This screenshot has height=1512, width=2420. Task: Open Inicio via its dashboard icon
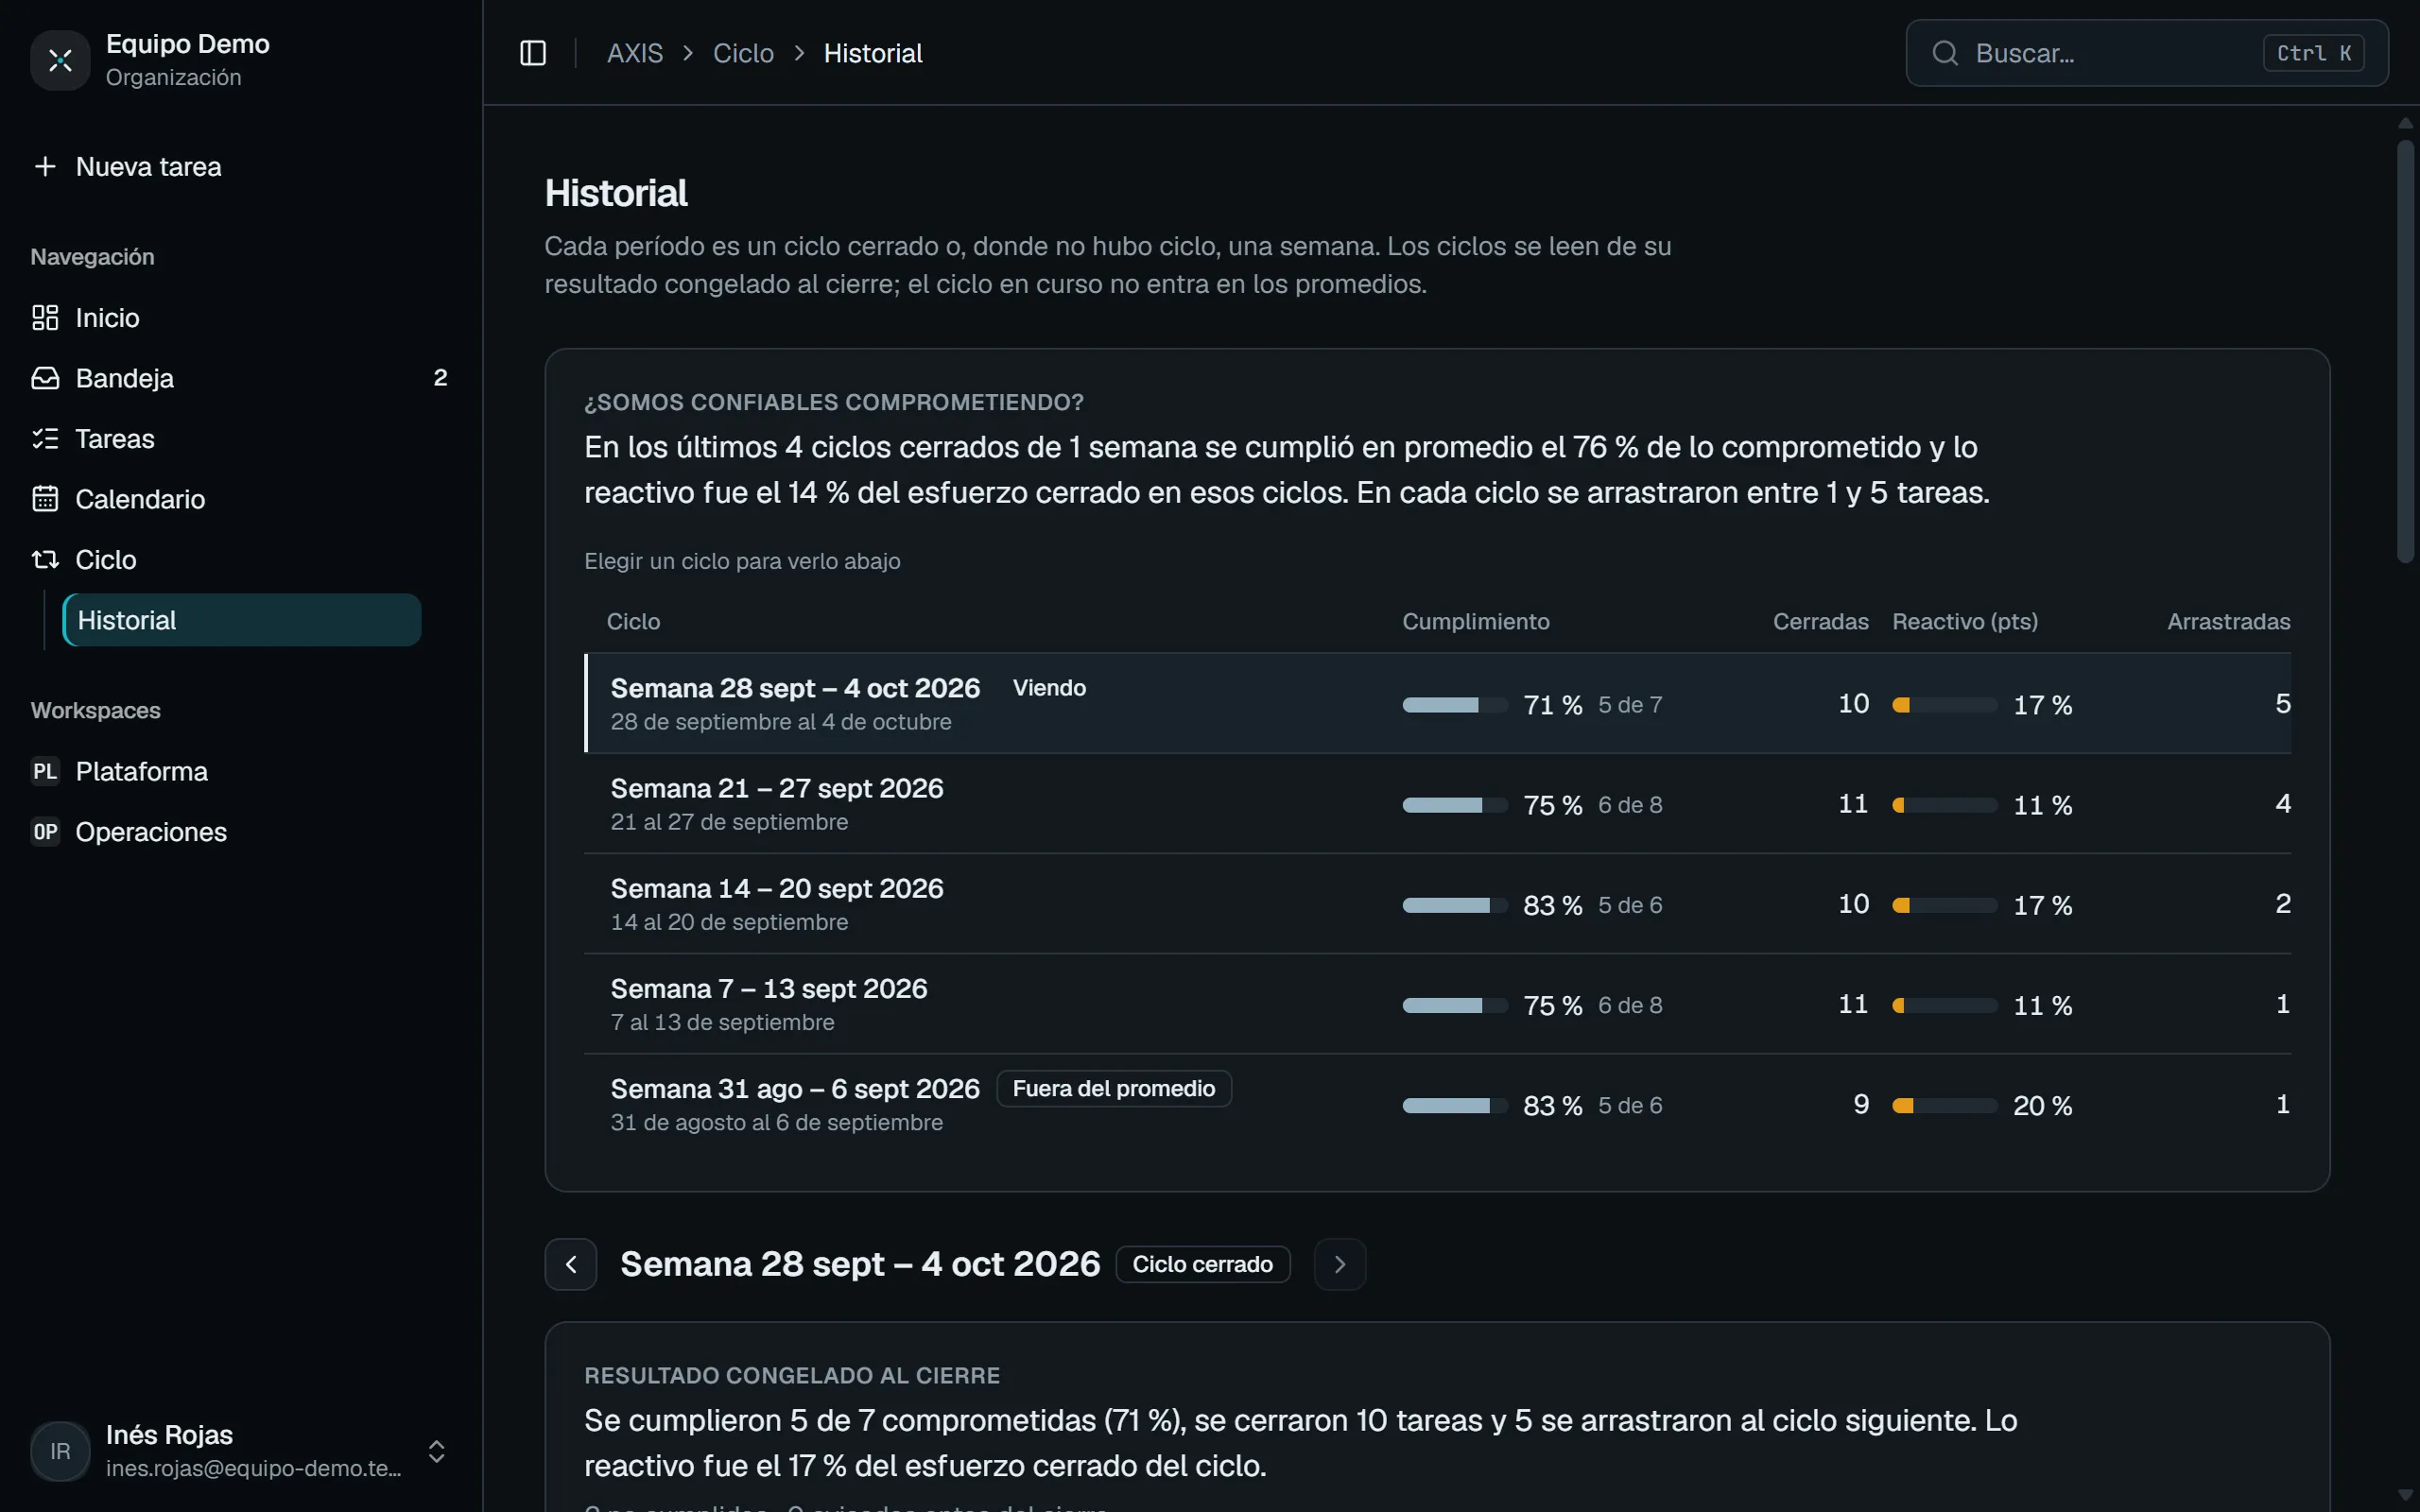45,318
